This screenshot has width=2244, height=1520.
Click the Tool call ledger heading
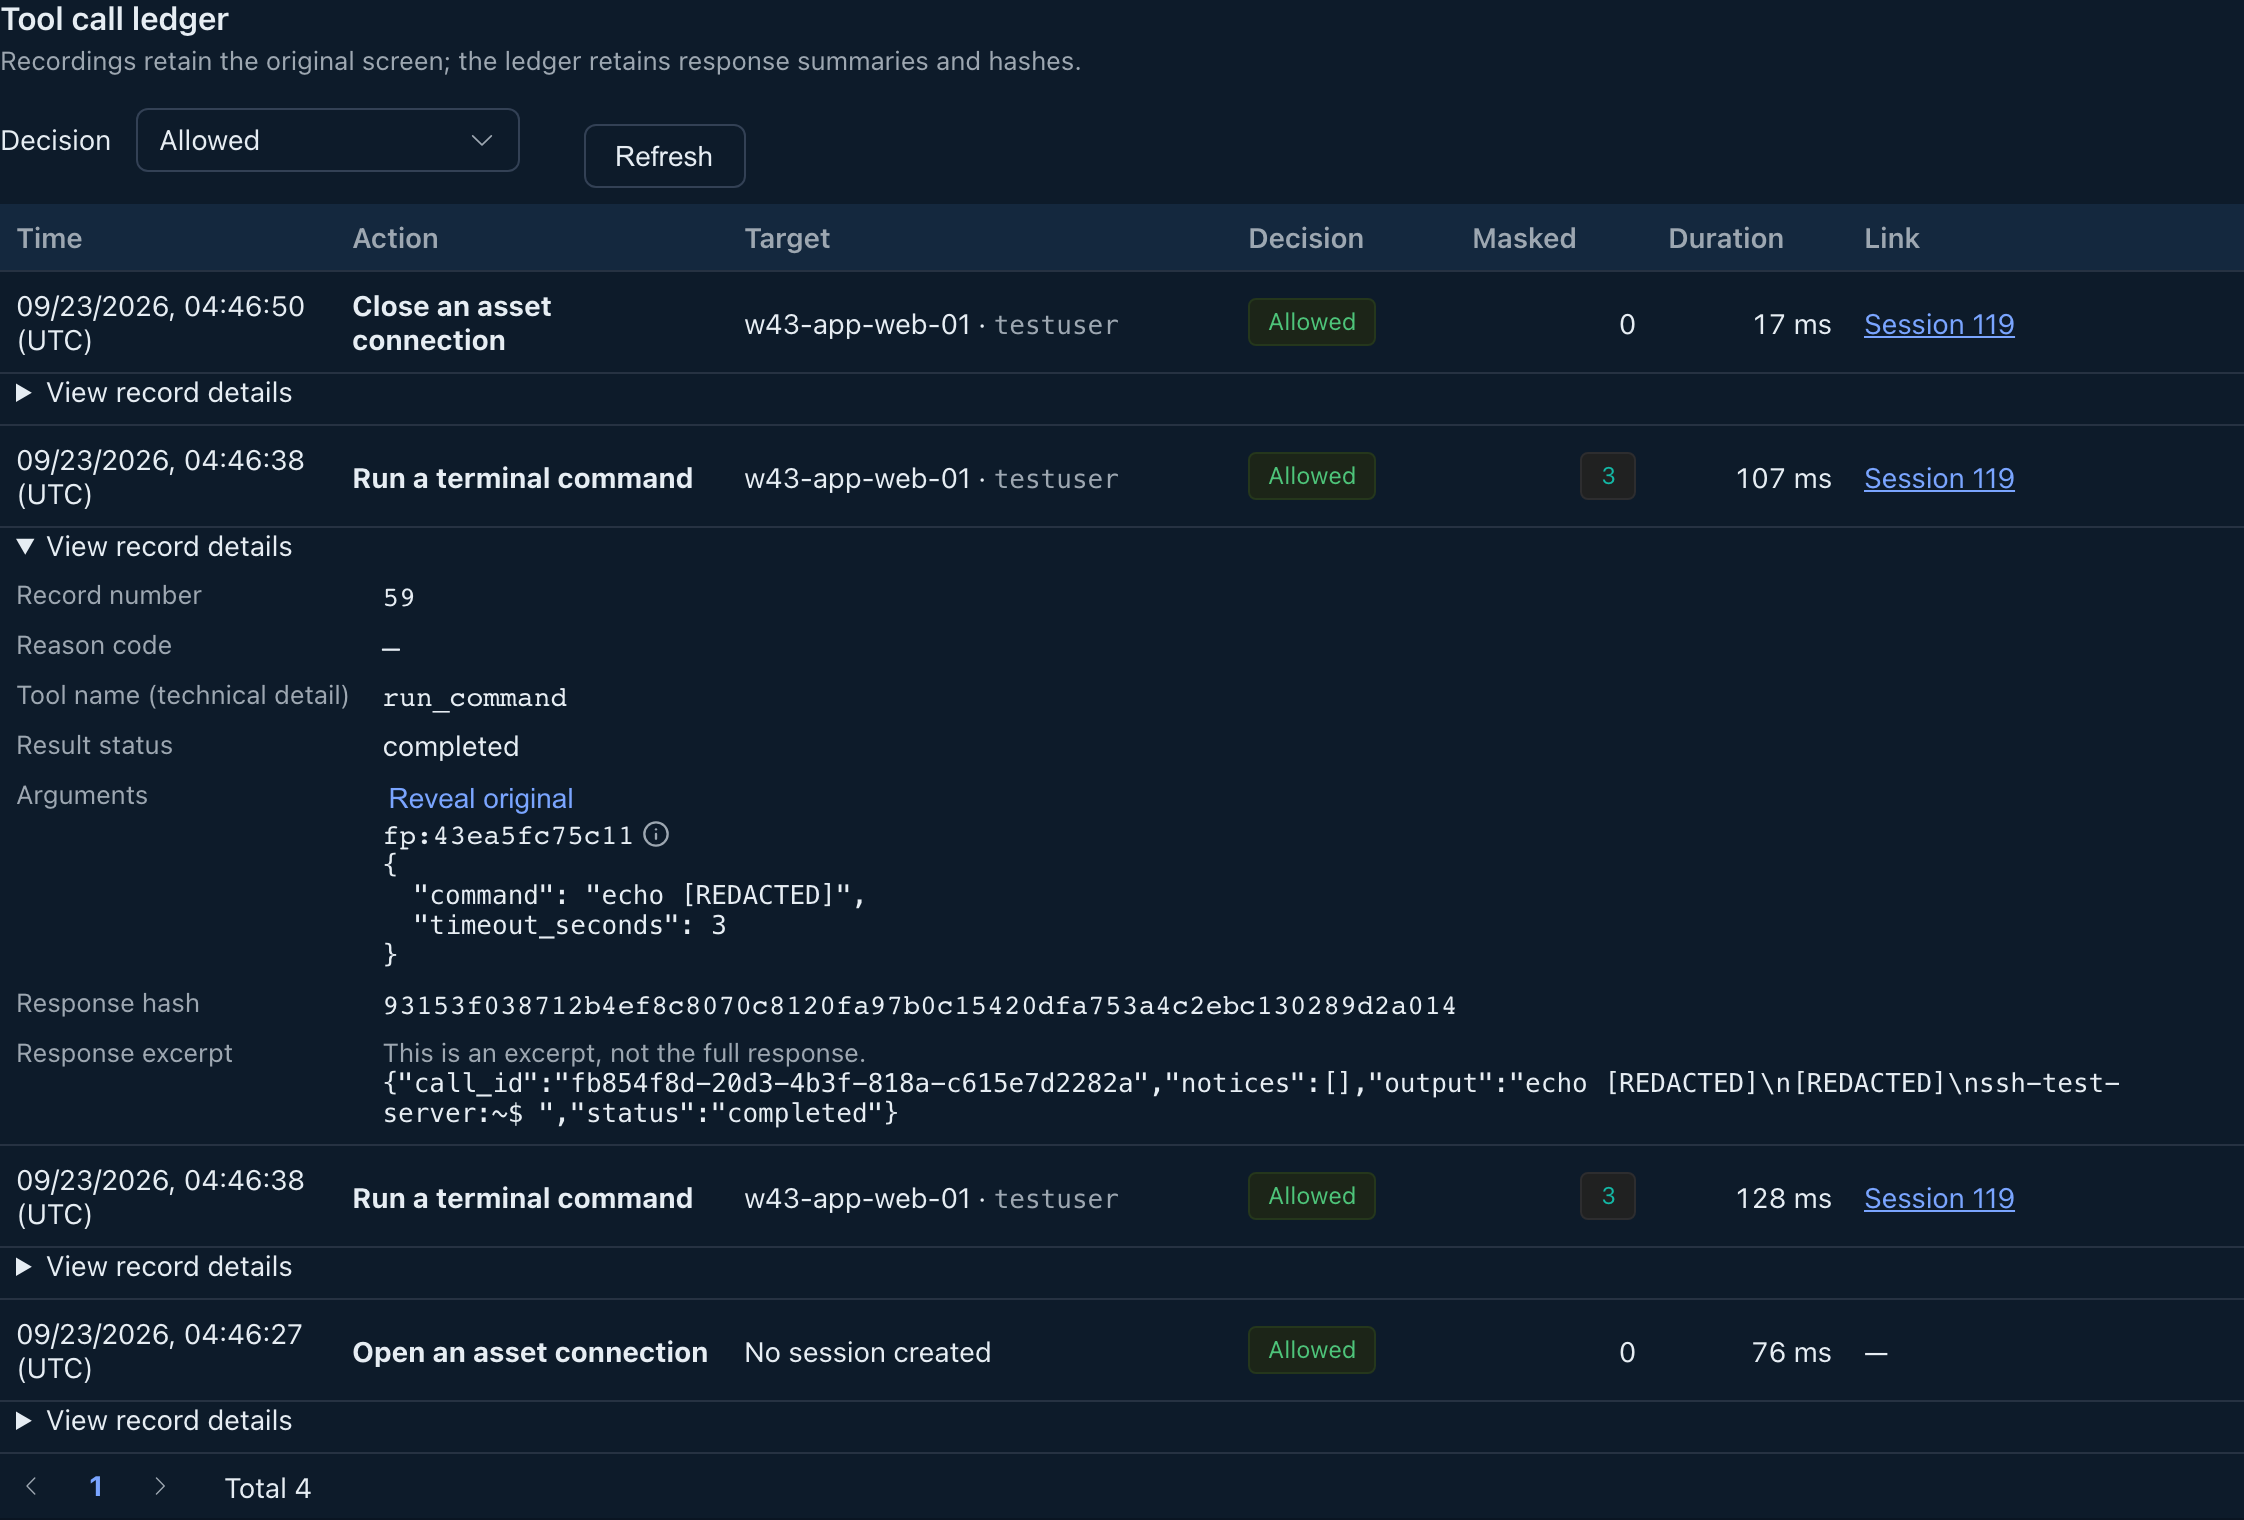[115, 19]
